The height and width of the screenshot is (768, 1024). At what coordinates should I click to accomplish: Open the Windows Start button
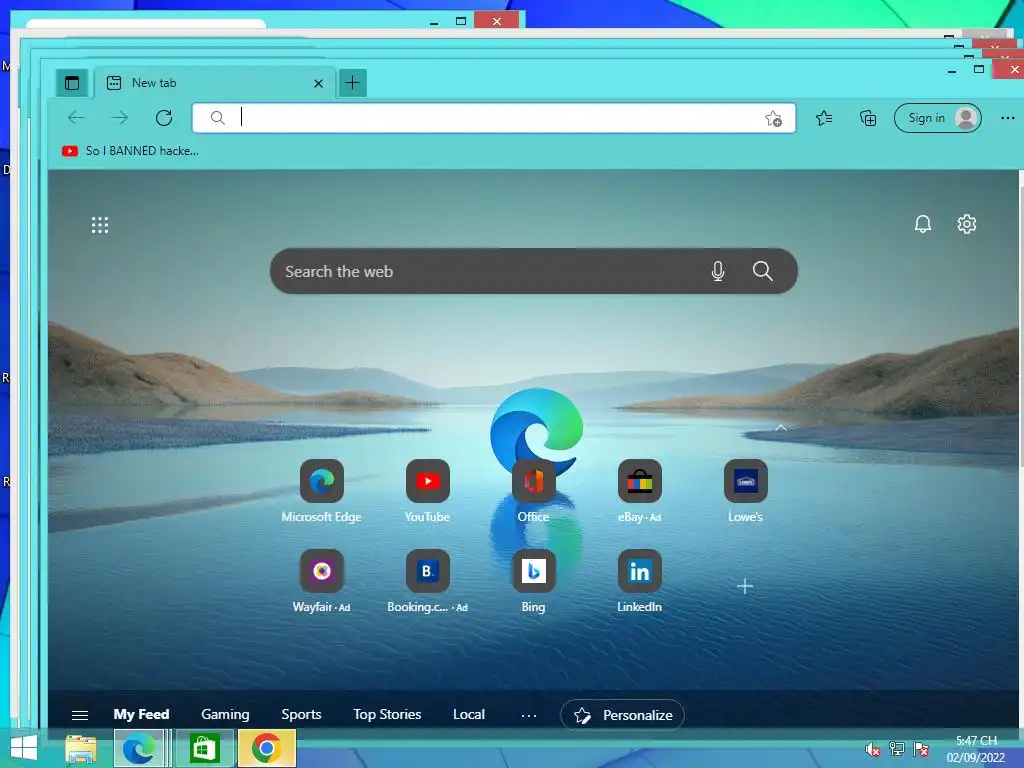(24, 748)
